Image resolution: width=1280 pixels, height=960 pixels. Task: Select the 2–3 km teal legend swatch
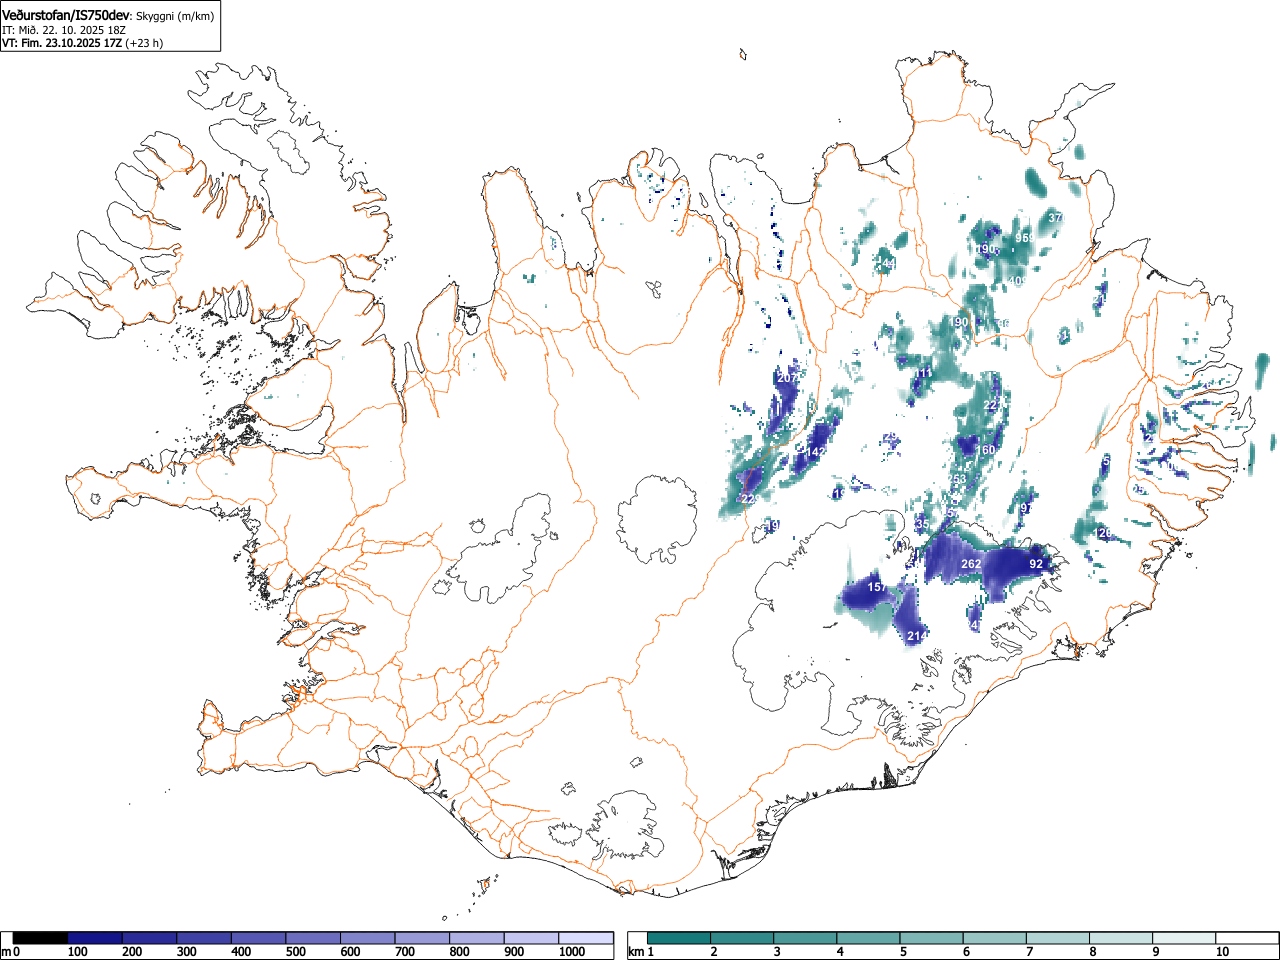(x=742, y=938)
